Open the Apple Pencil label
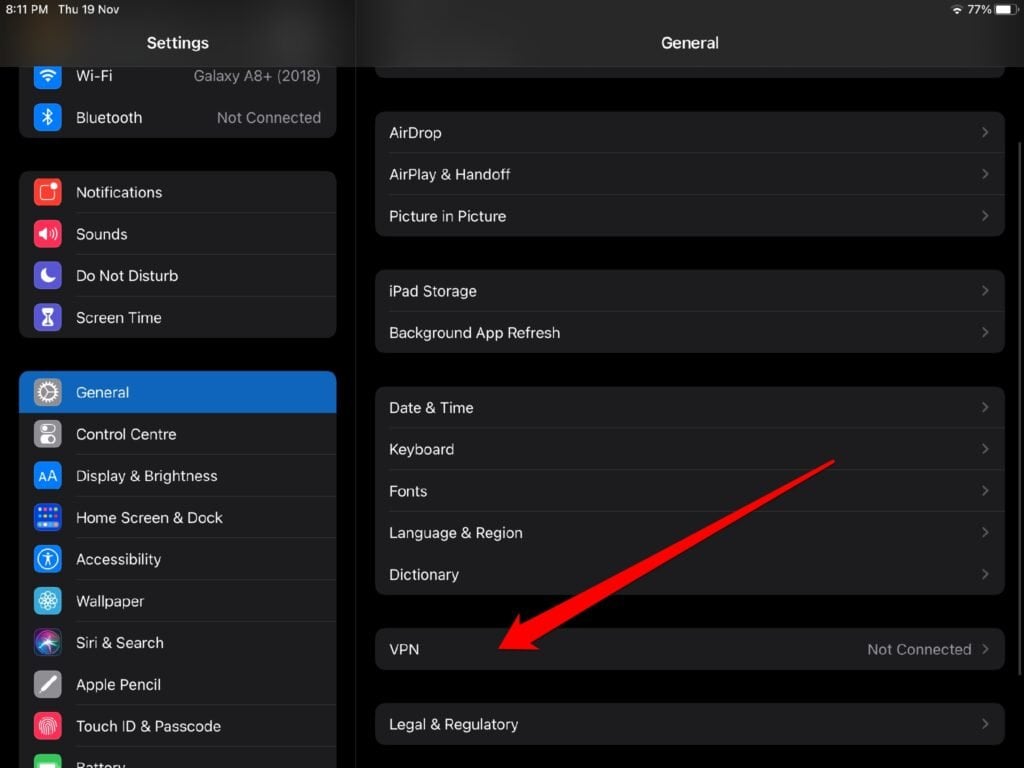Screen dimensions: 1024x768 tap(118, 685)
